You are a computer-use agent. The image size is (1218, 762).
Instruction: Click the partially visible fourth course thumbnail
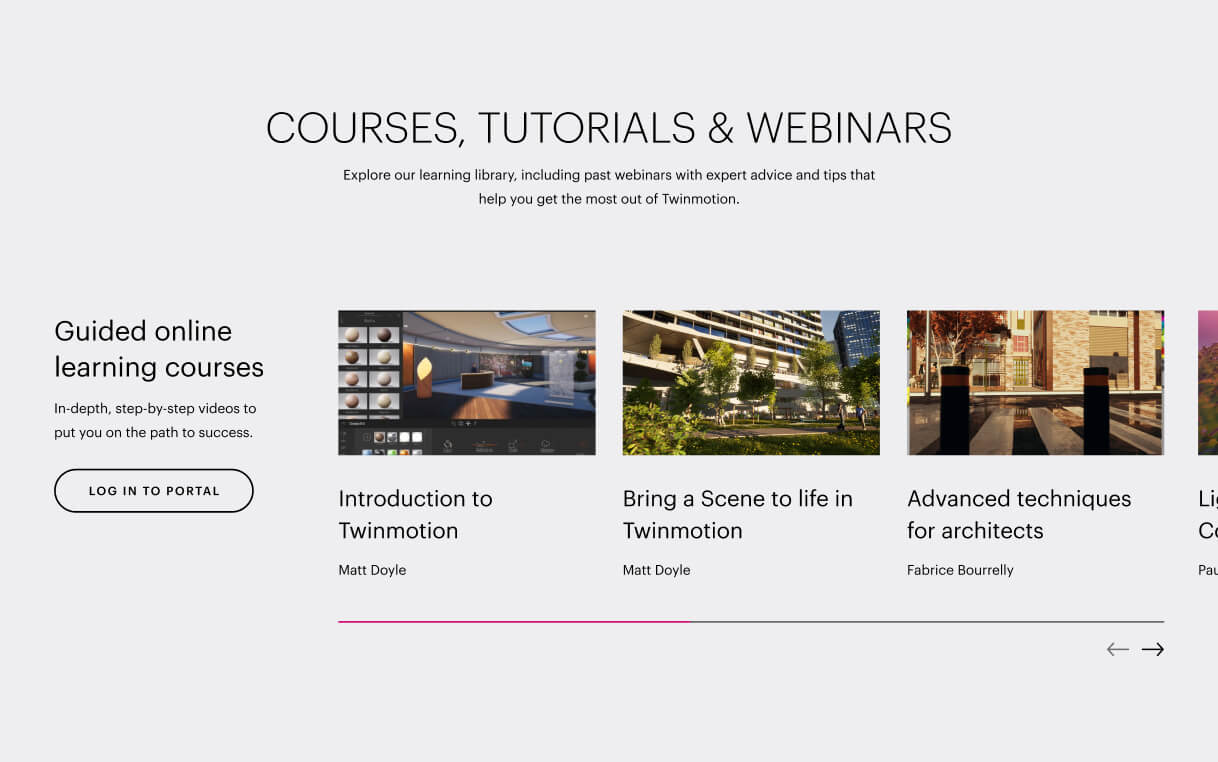click(1207, 382)
